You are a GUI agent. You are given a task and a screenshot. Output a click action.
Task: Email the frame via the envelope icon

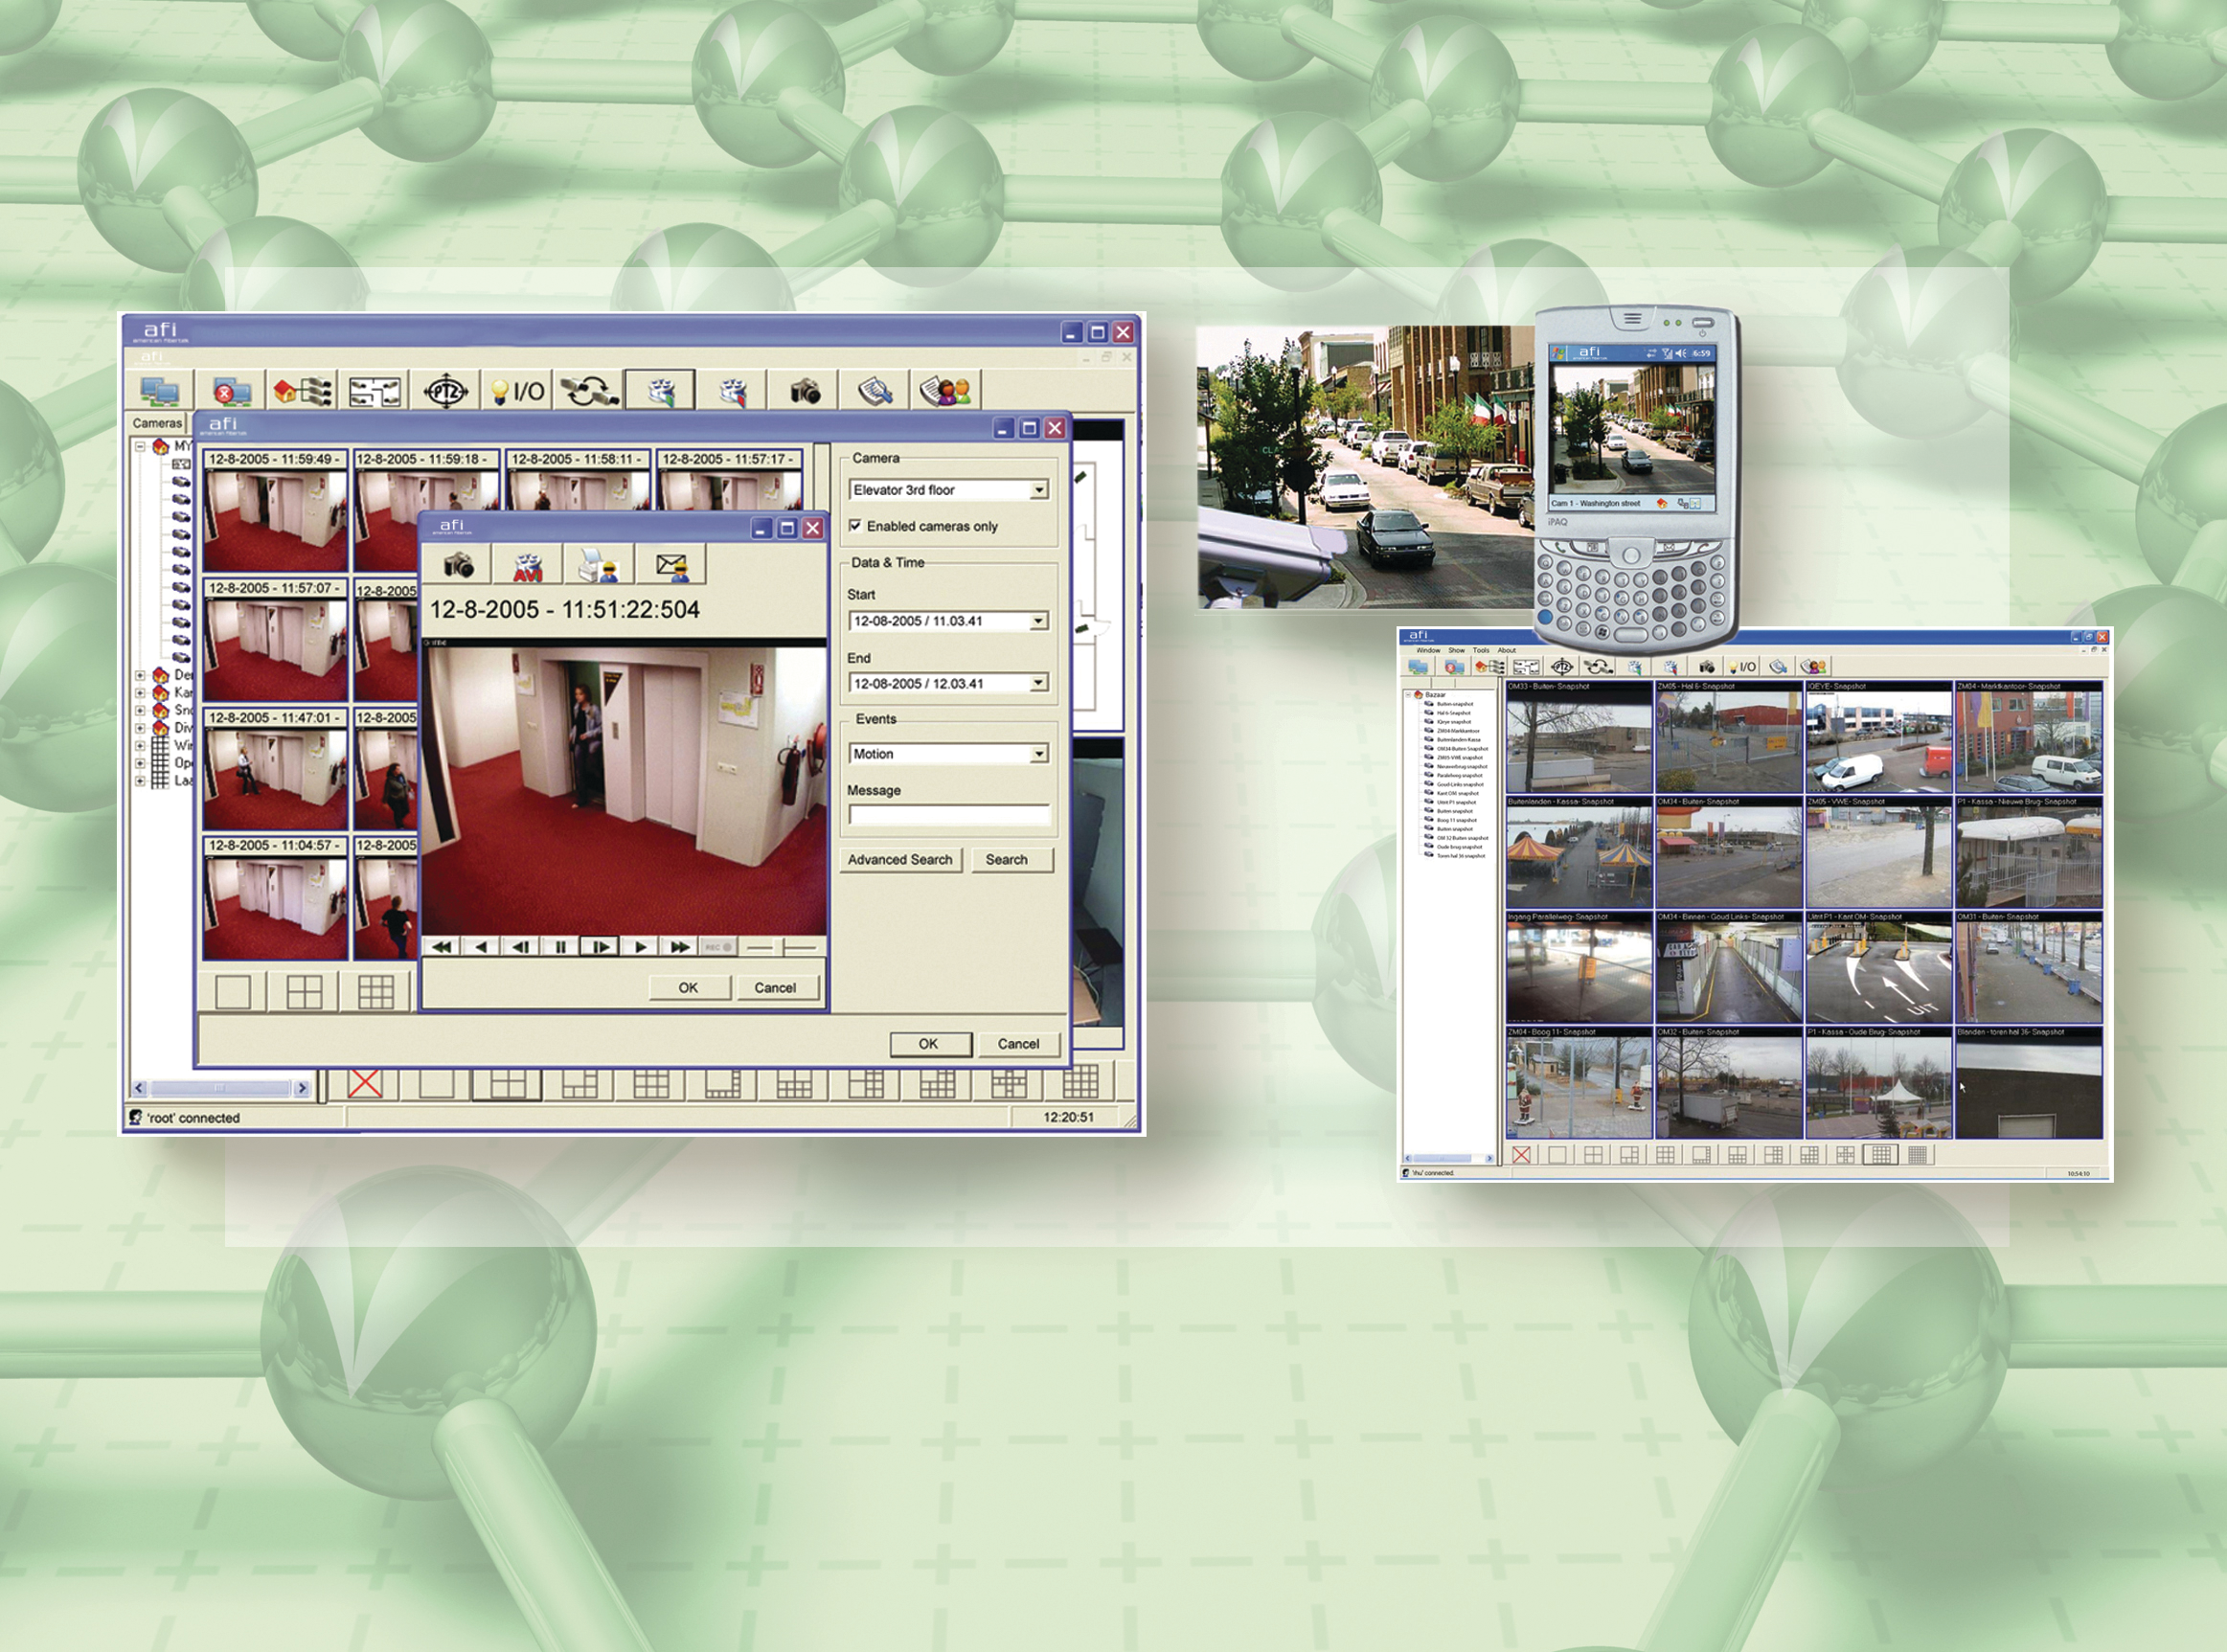672,565
